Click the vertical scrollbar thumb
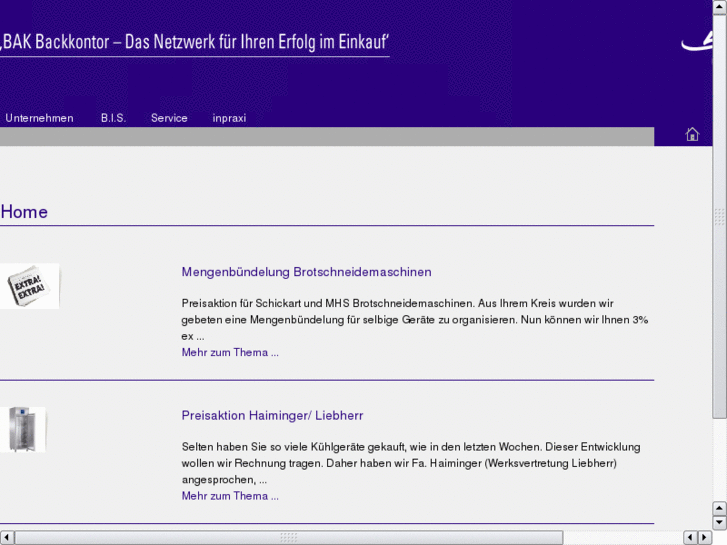Screen dimensions: 727x545 [x=719, y=217]
